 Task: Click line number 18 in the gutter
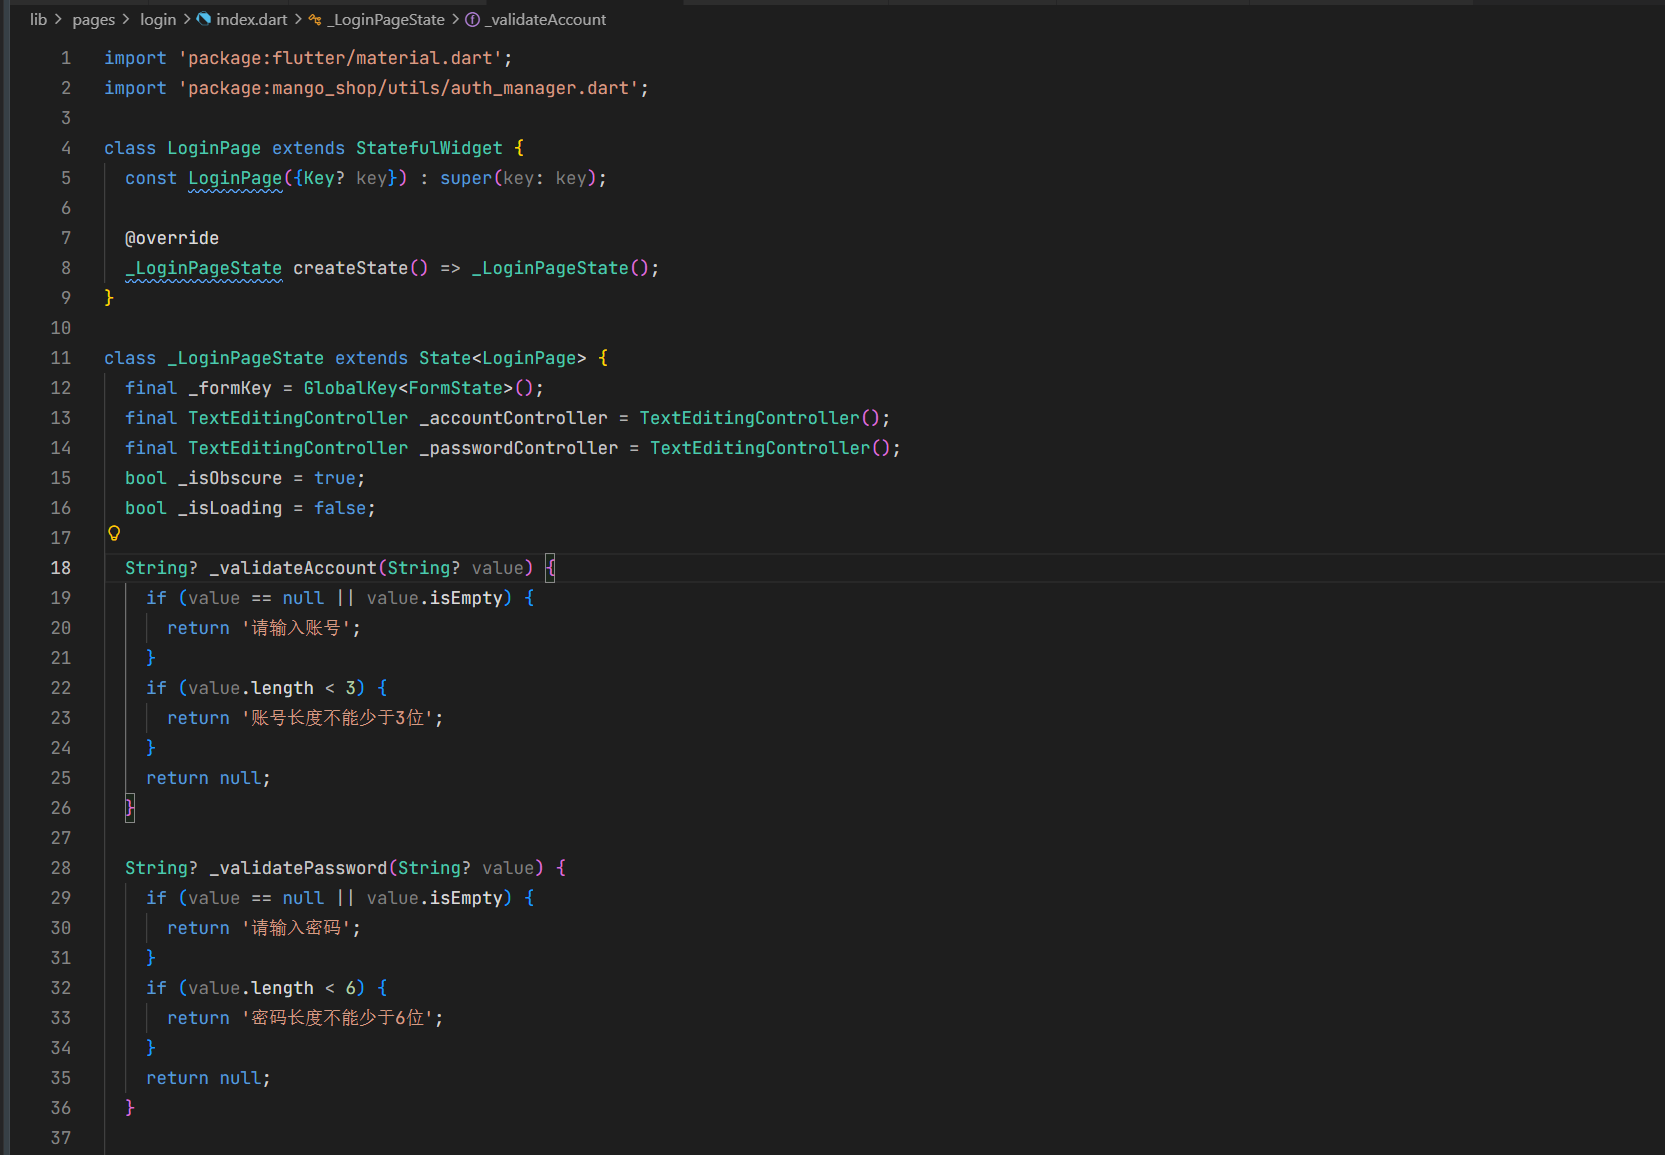click(x=61, y=568)
